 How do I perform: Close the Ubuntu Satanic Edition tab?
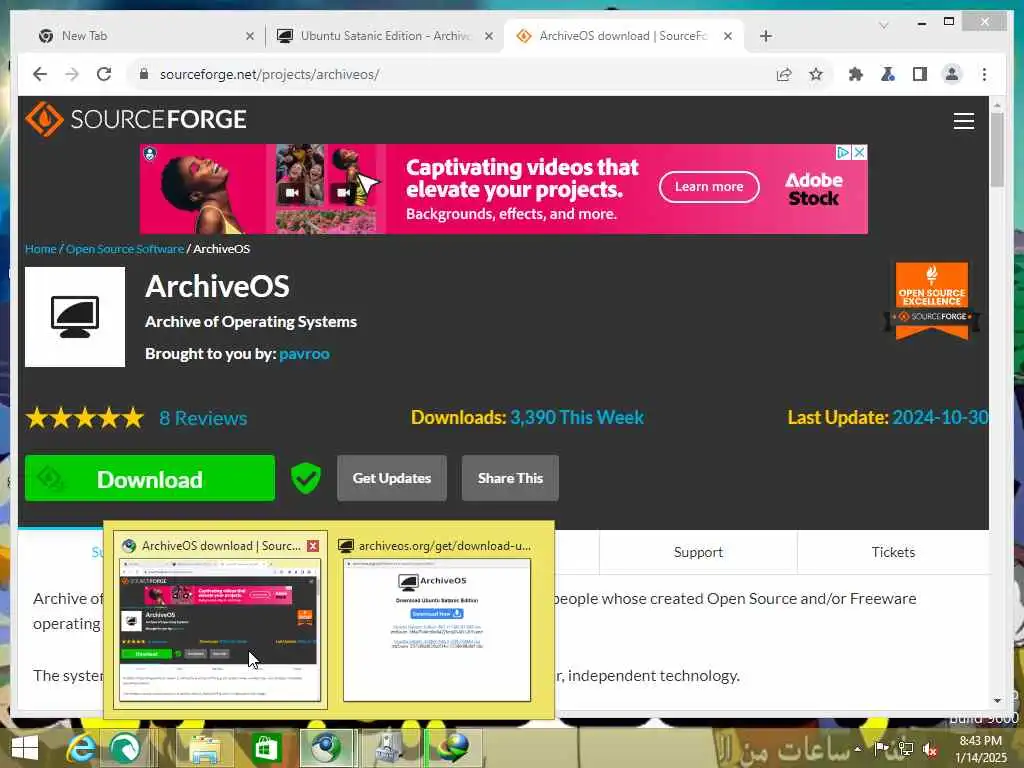pos(488,37)
